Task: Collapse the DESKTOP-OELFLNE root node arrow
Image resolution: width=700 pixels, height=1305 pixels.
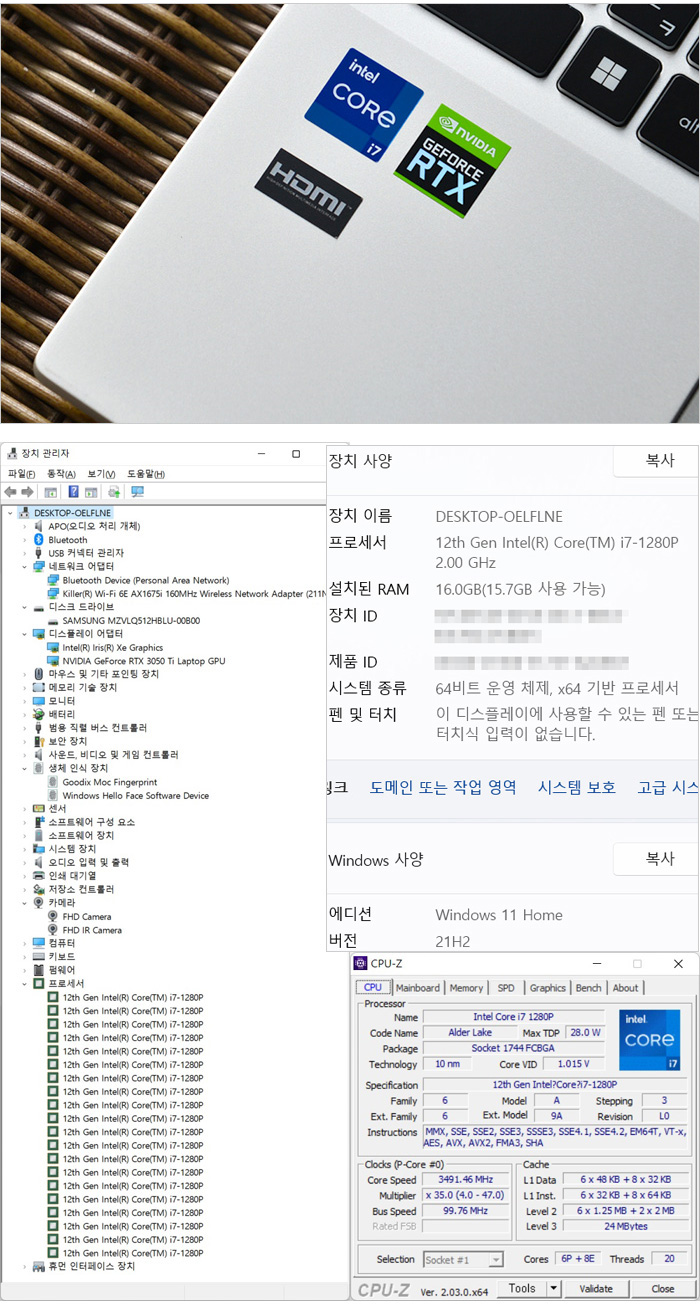Action: point(10,513)
